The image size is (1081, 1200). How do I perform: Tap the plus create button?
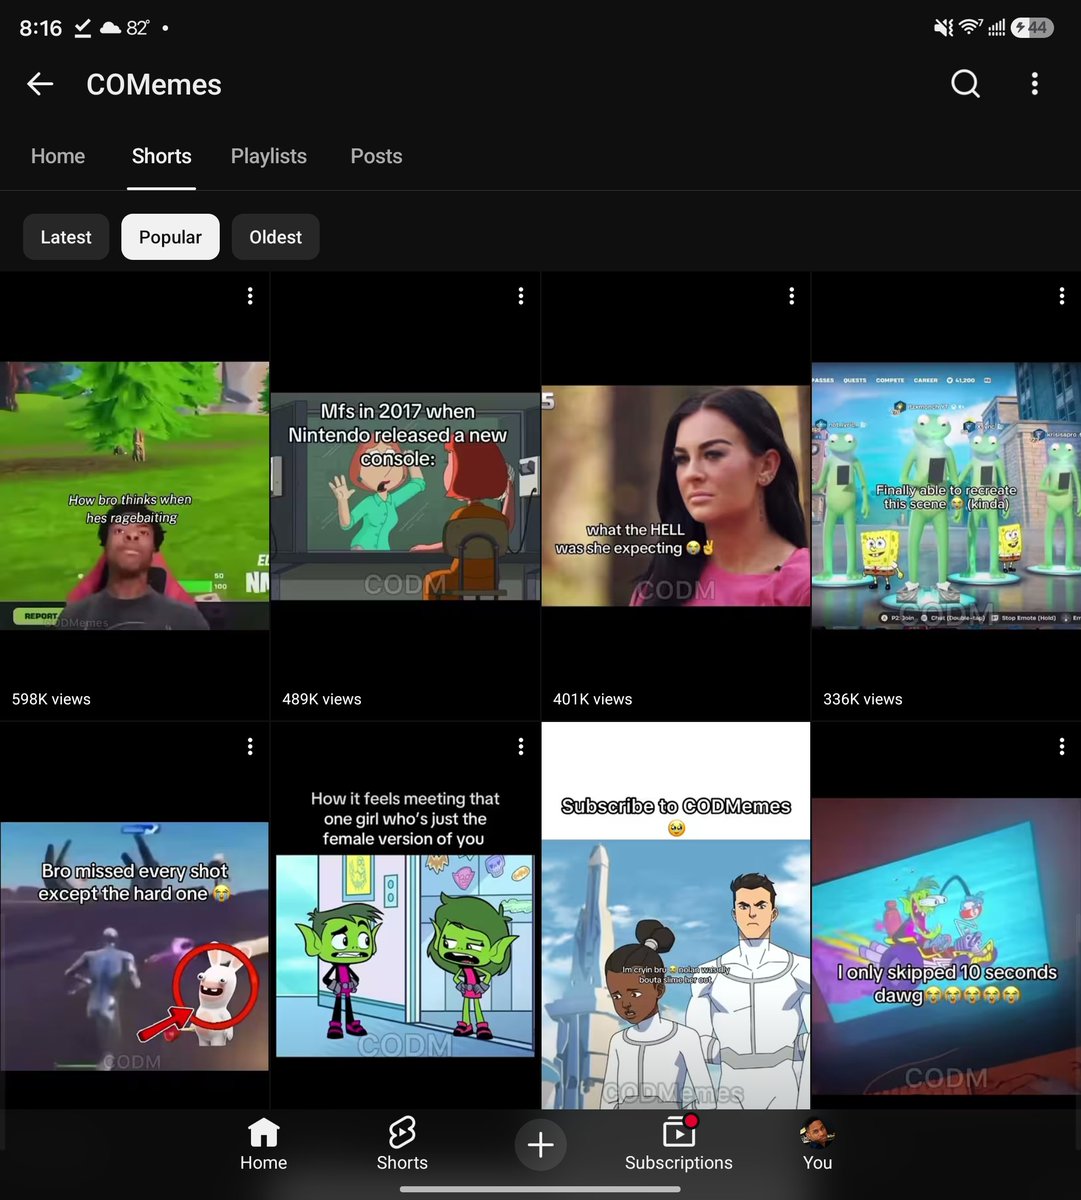[541, 1145]
